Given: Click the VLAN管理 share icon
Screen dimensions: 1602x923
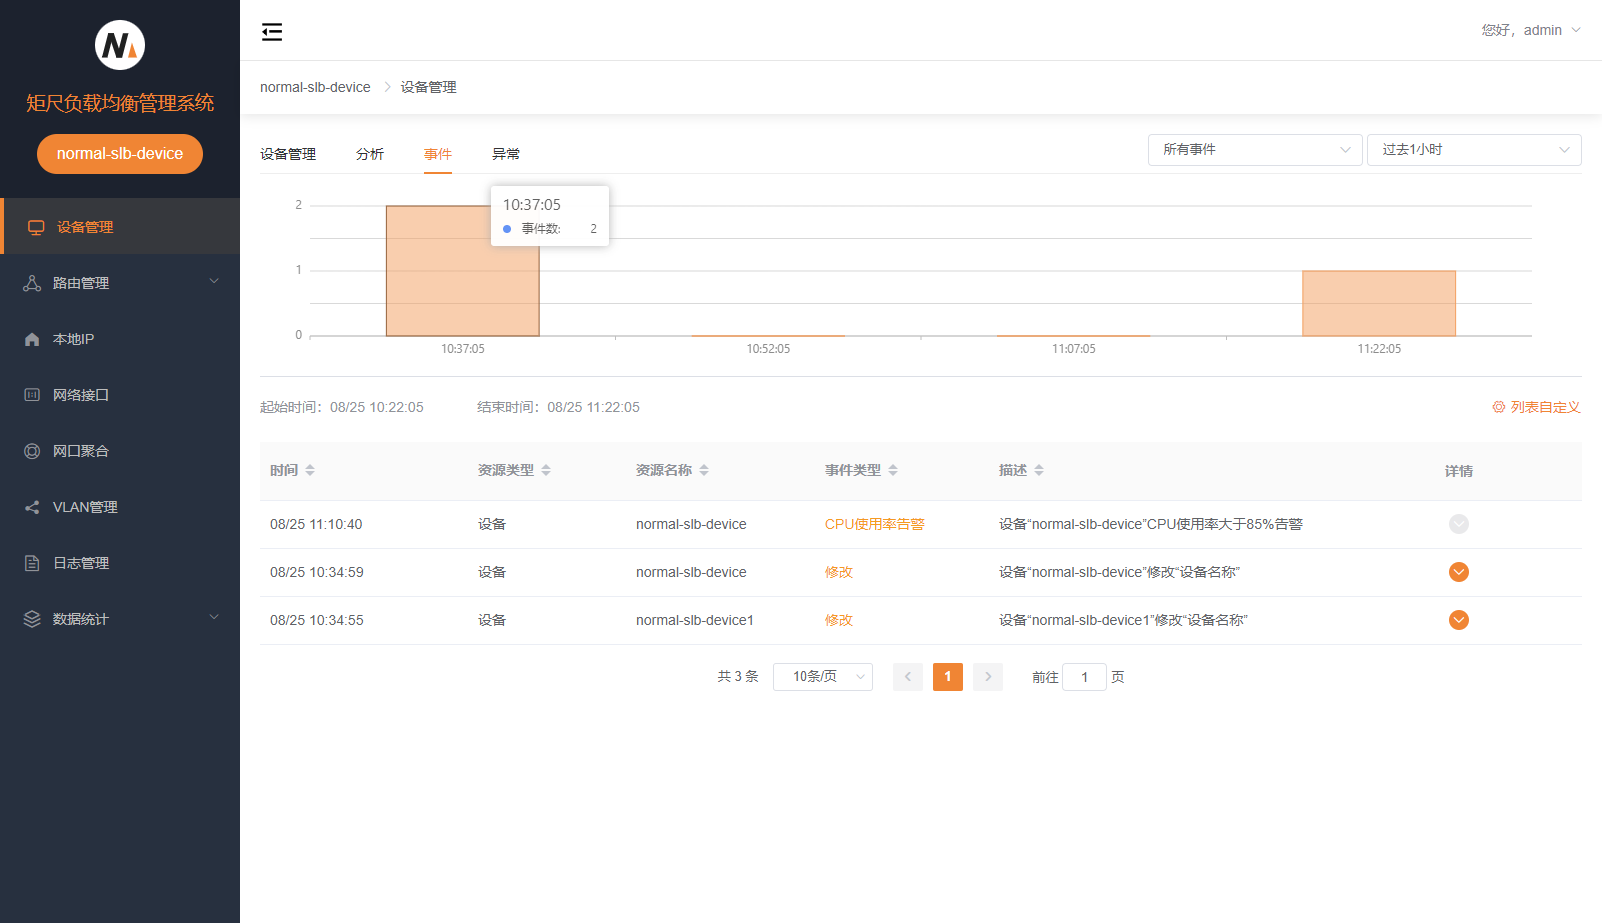Looking at the screenshot, I should pyautogui.click(x=32, y=507).
